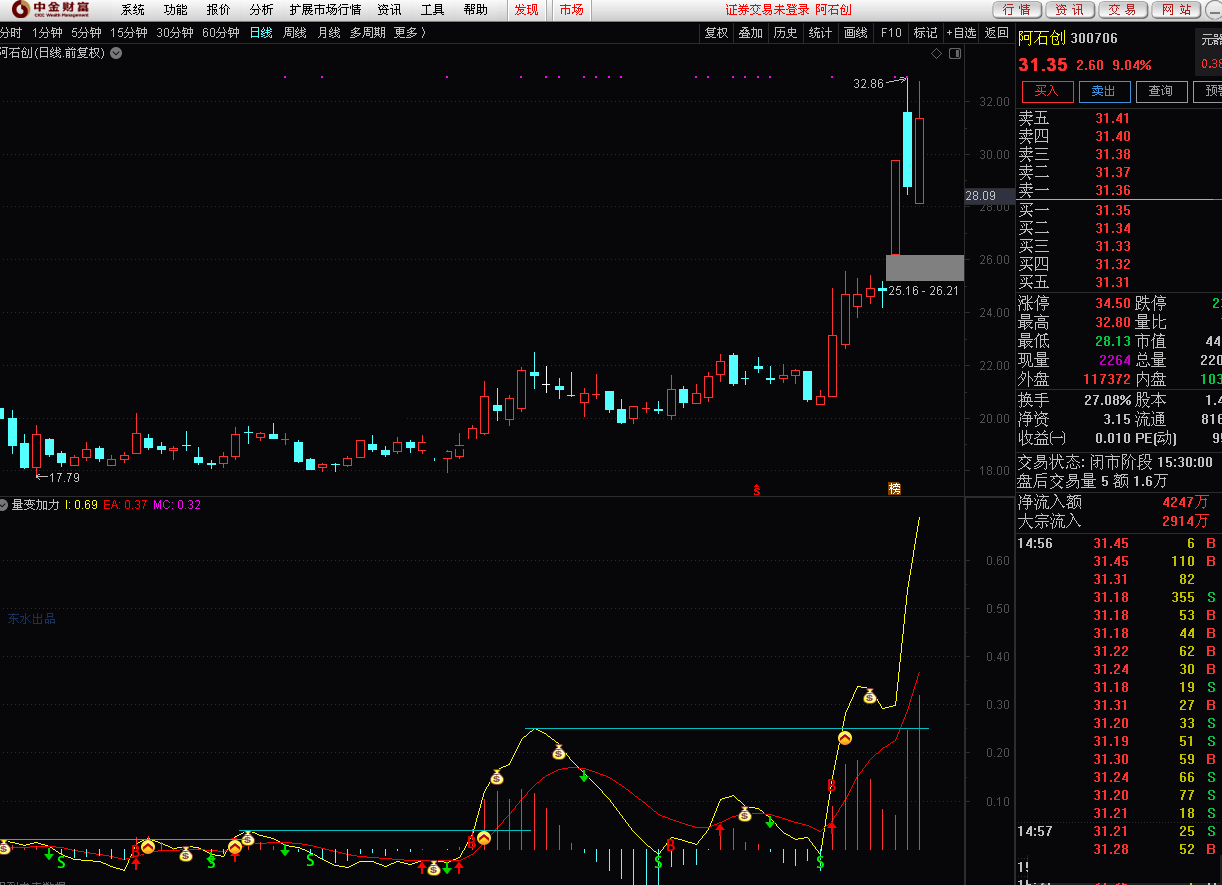Click the 17.79 low price label
Image resolution: width=1222 pixels, height=885 pixels.
[x=64, y=477]
